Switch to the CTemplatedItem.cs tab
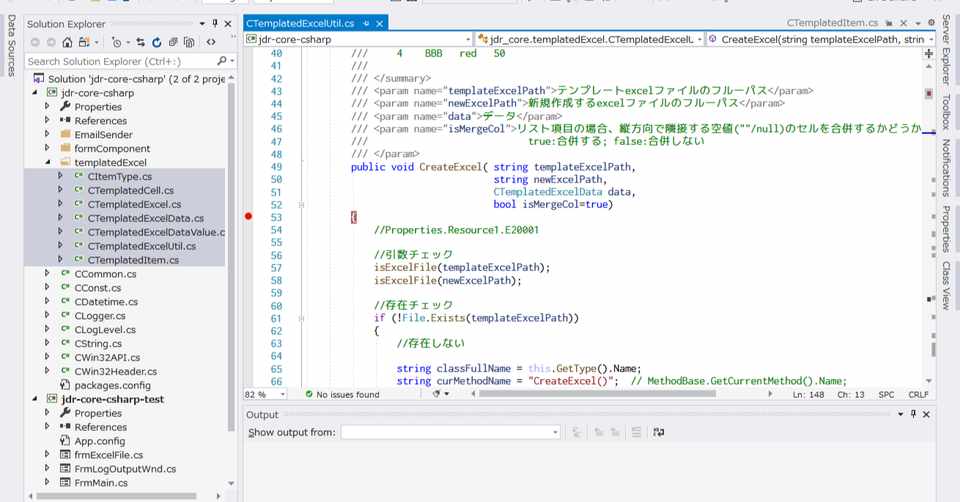The height and width of the screenshot is (502, 960). (832, 23)
